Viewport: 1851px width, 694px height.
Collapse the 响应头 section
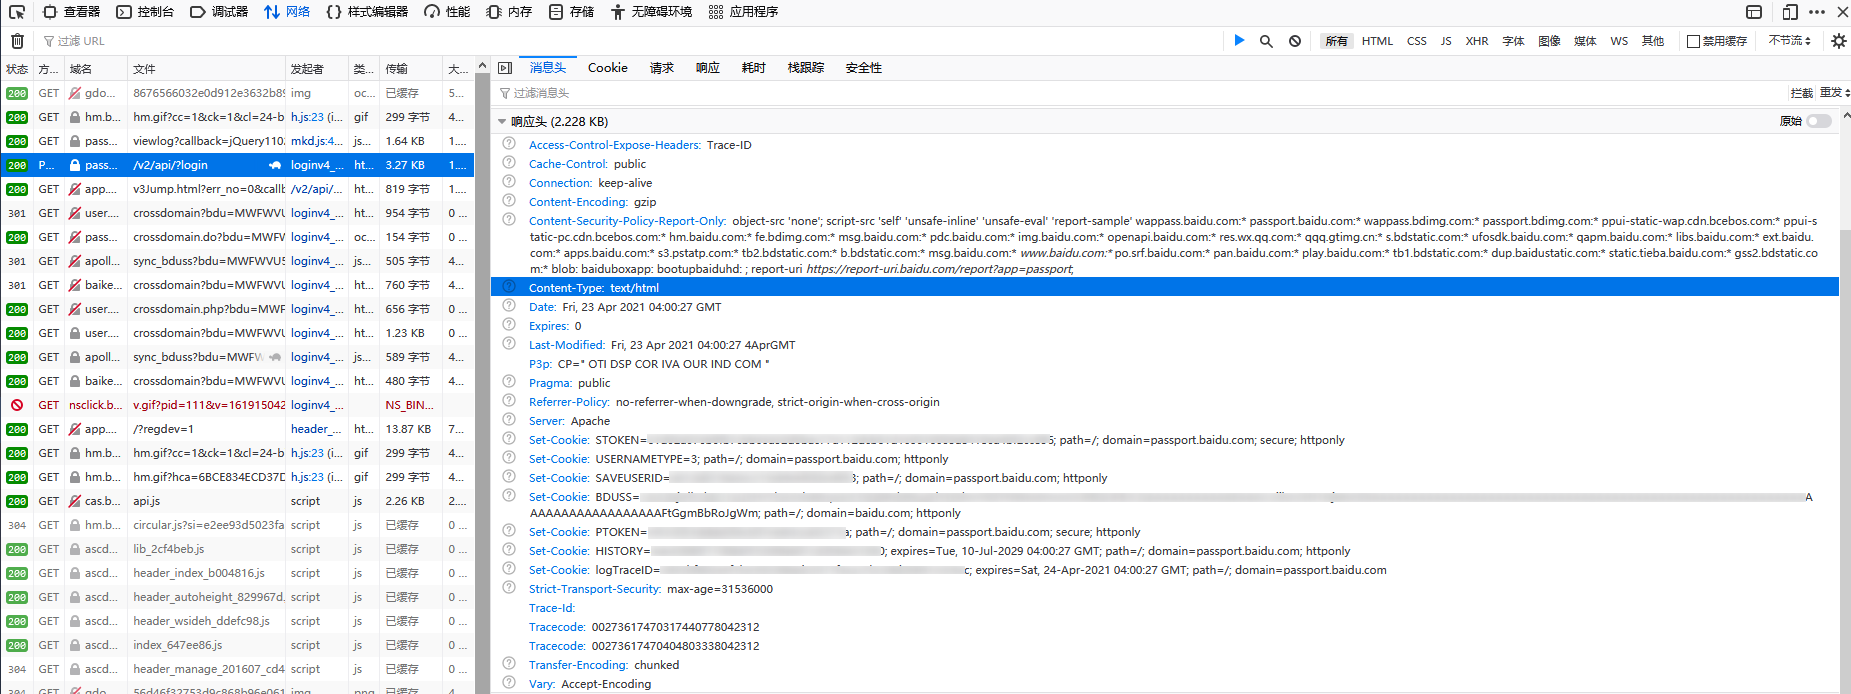click(502, 122)
